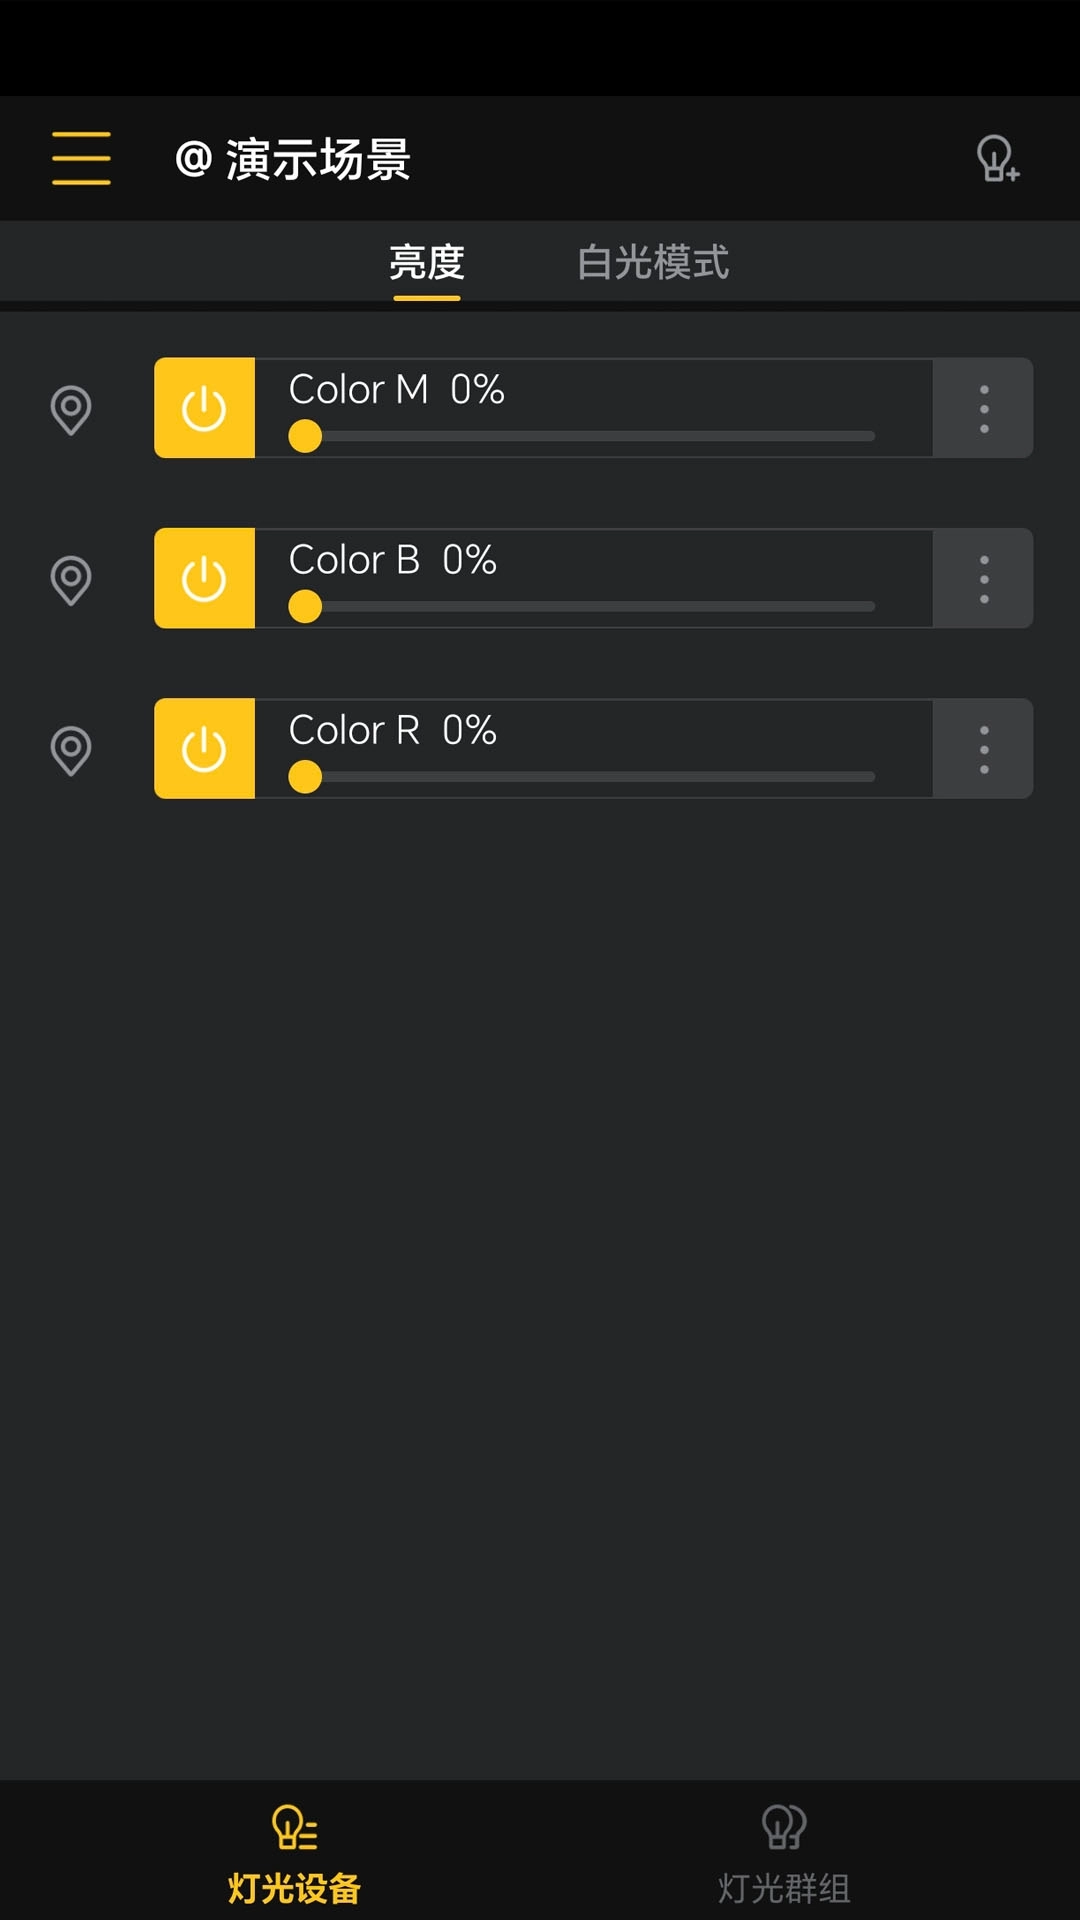This screenshot has height=1920, width=1080.
Task: Click the Color M 0% label
Action: pos(396,389)
